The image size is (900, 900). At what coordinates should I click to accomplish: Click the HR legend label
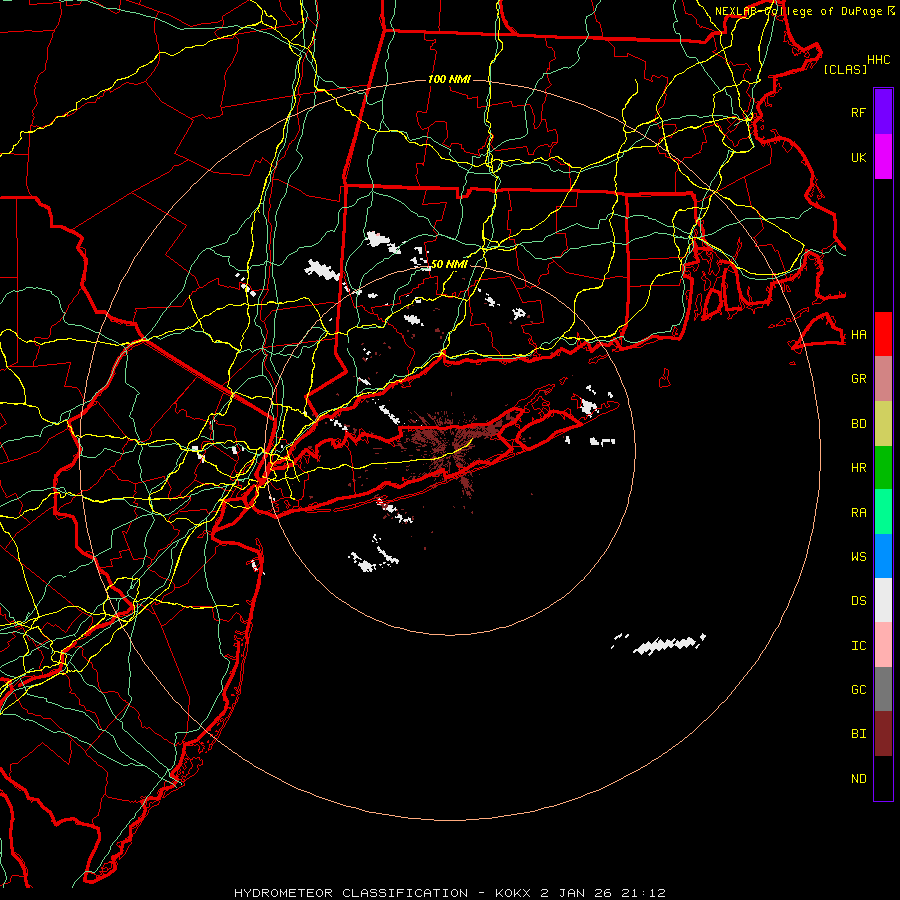click(858, 468)
